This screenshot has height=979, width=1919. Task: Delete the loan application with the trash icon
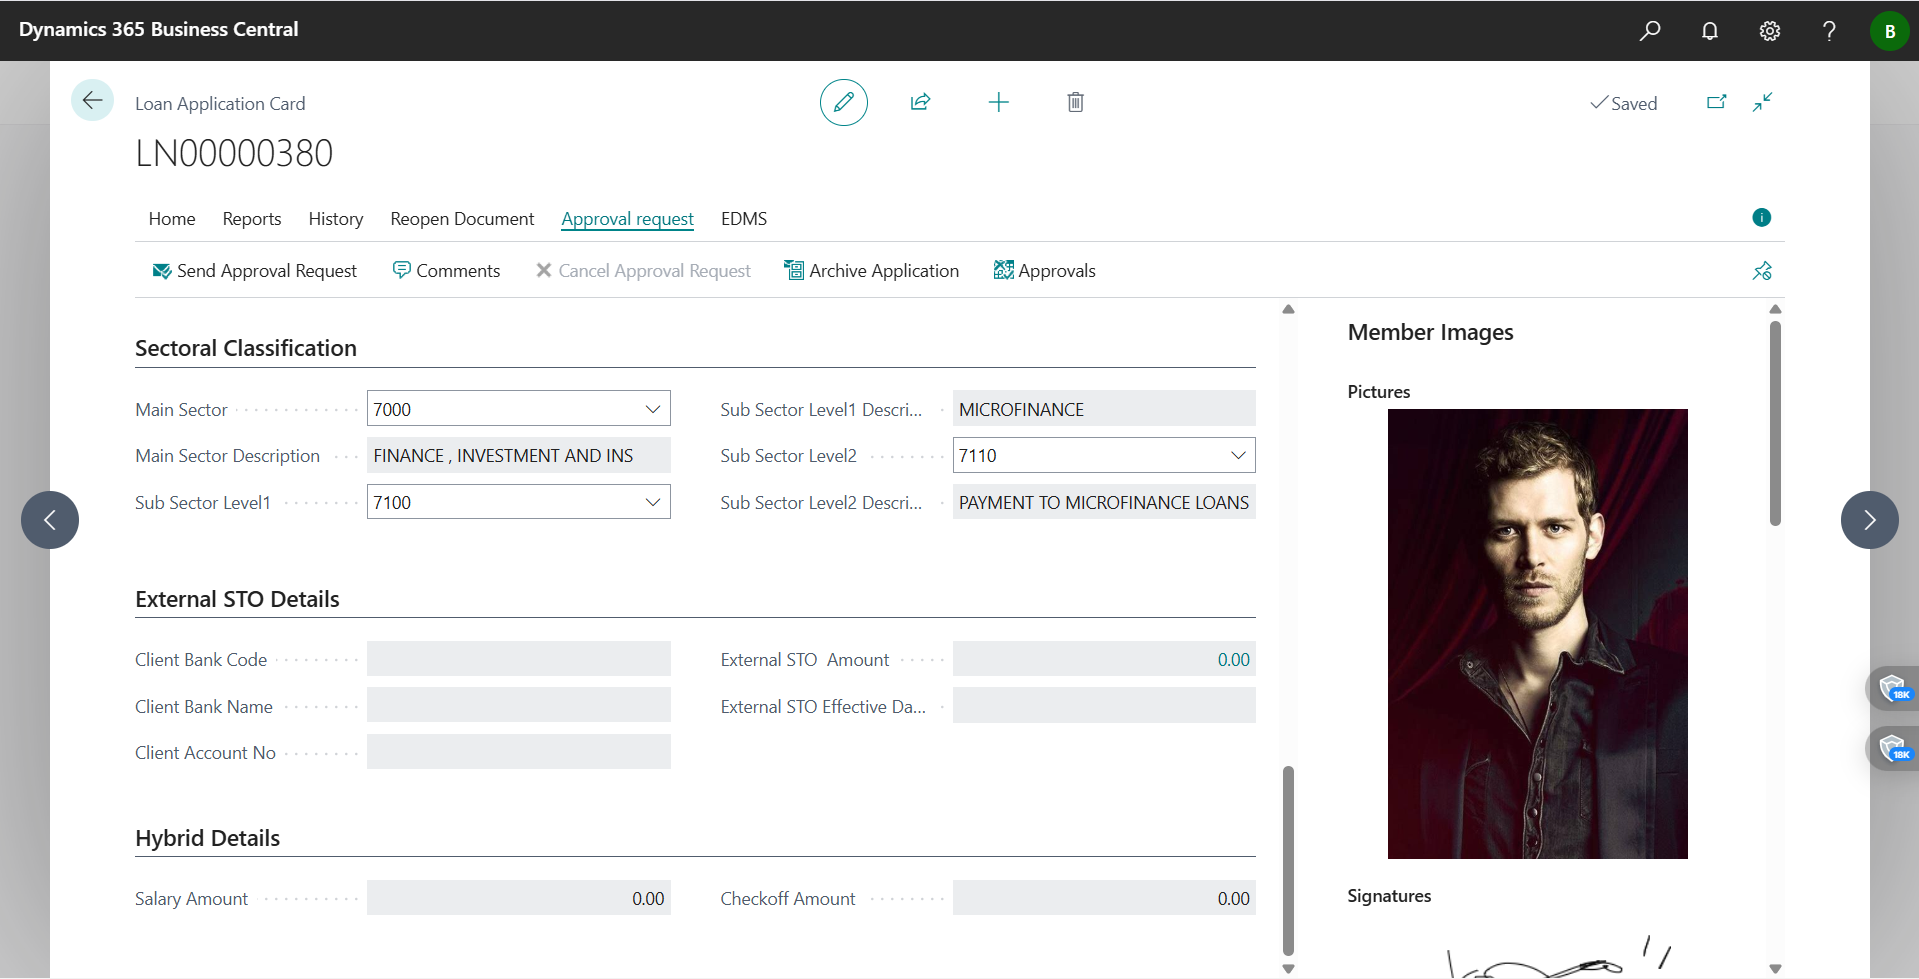click(1075, 102)
